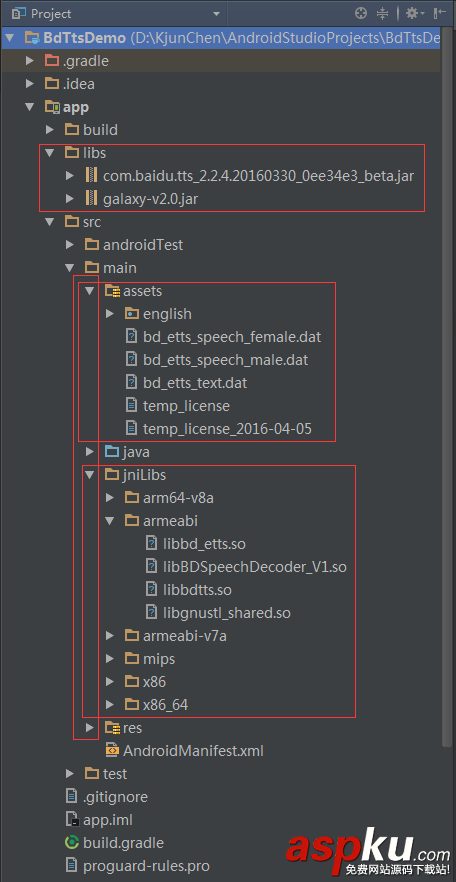Click the blue java source folder icon
Viewport: 456px width, 882px height.
[112, 452]
